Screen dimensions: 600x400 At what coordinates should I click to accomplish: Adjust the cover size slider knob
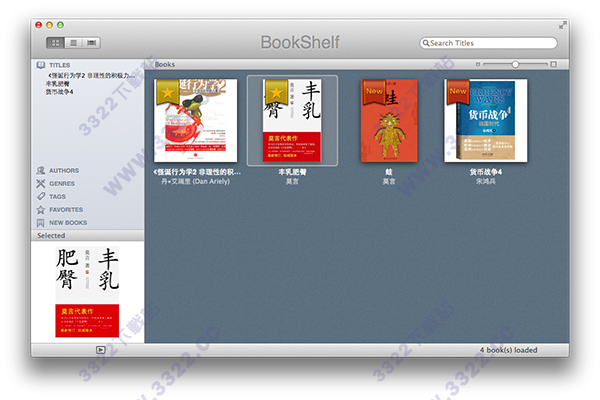point(515,64)
